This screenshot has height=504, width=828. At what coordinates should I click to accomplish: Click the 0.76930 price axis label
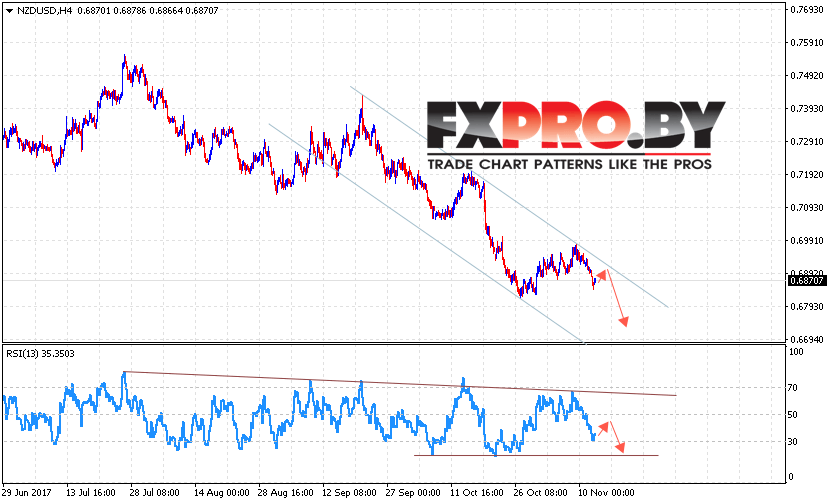[807, 10]
